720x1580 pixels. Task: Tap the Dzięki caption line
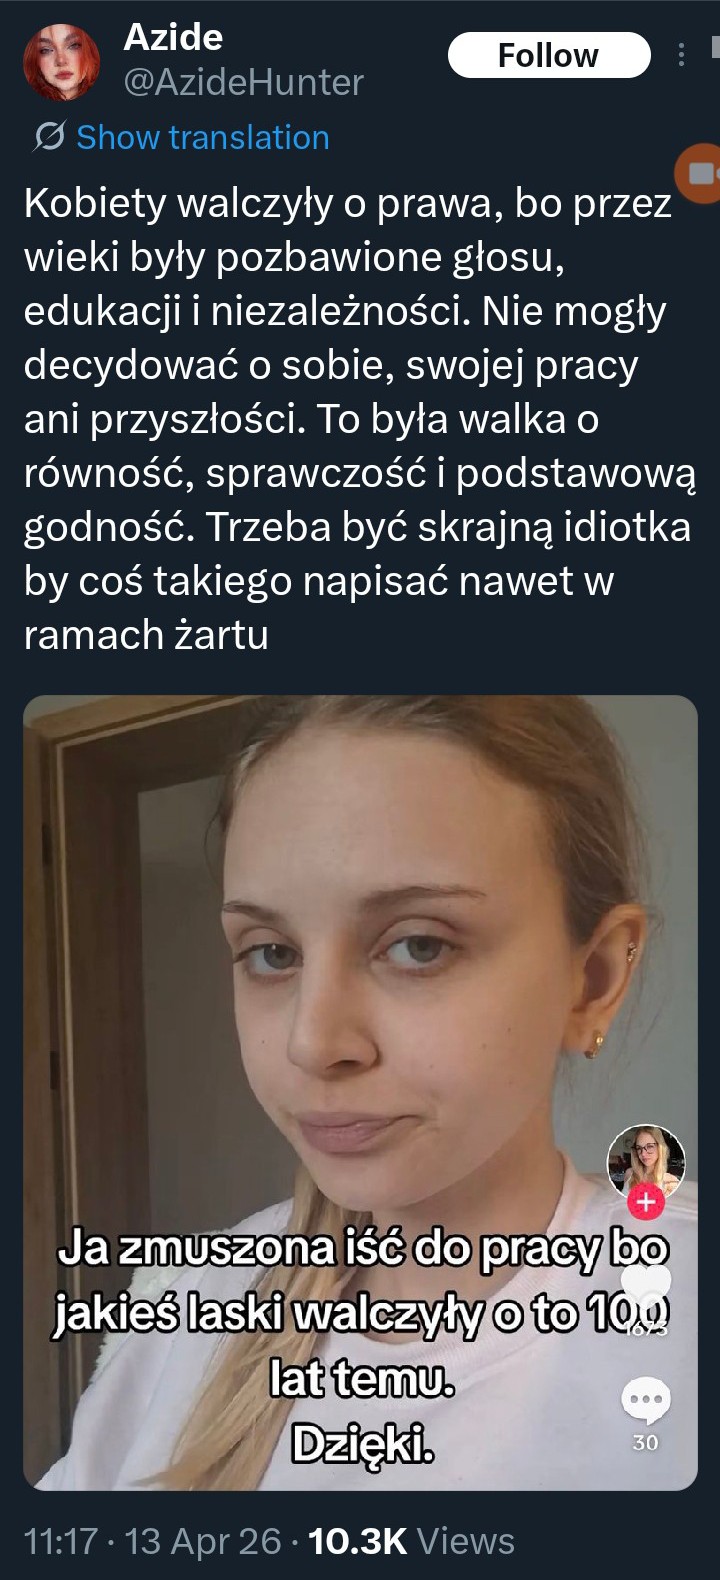[362, 1443]
